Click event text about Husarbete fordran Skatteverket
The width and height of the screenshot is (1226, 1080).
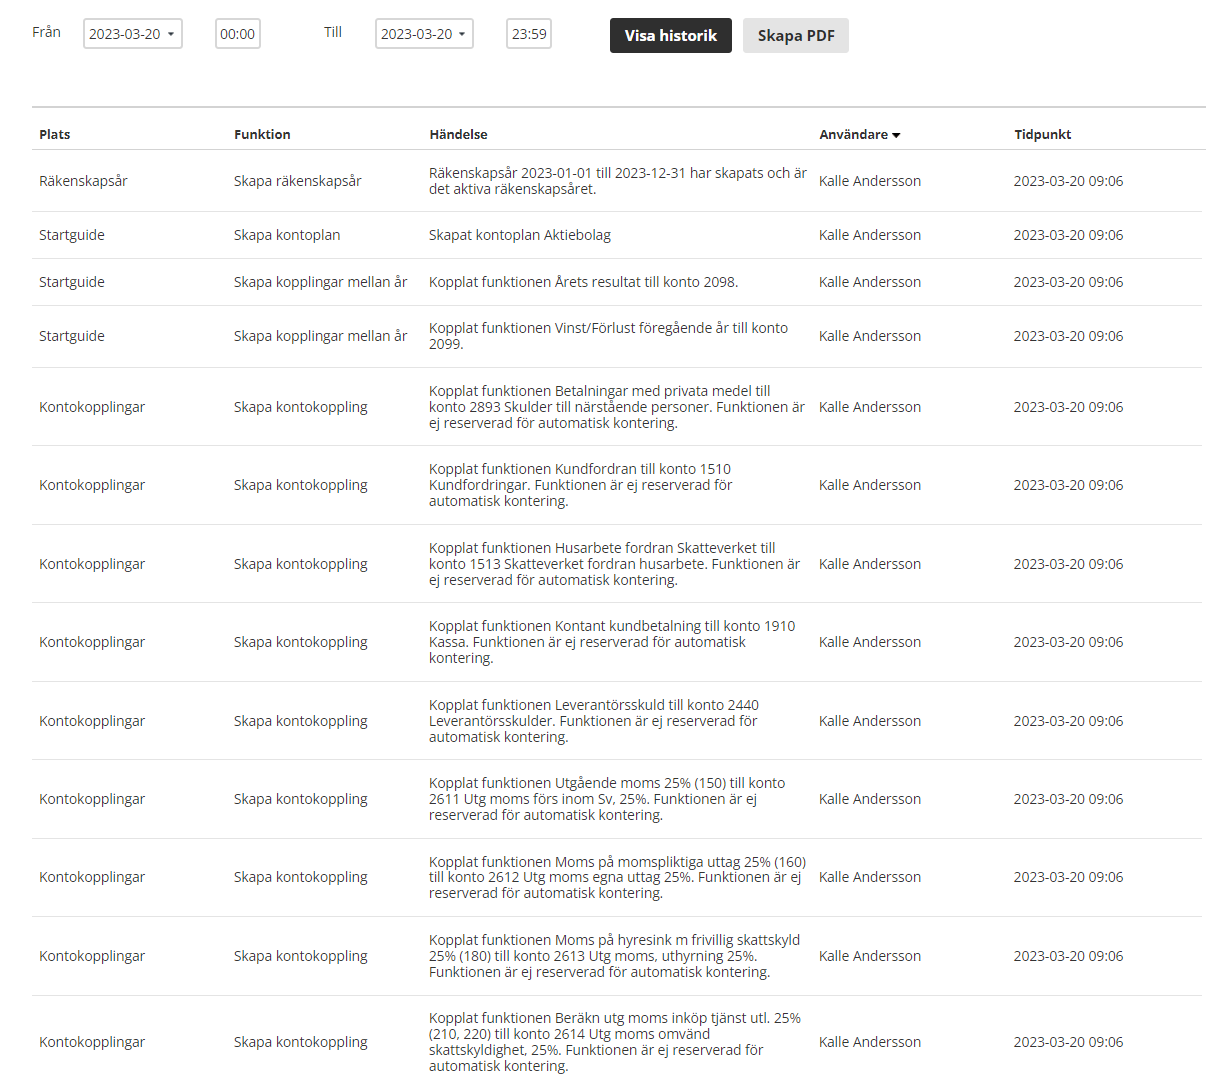[x=615, y=564]
